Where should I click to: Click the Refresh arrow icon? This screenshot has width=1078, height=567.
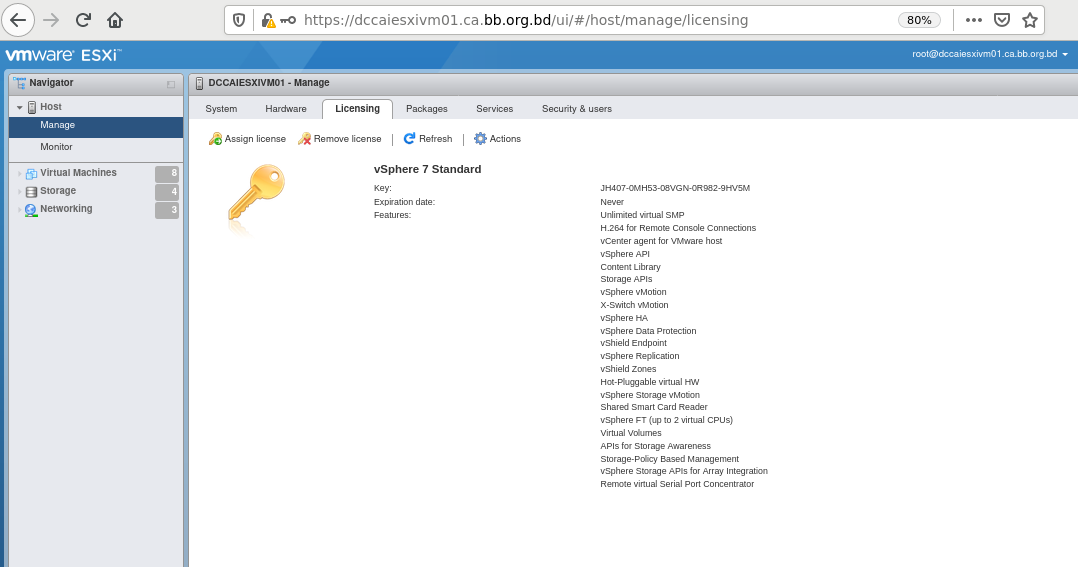pyautogui.click(x=409, y=138)
